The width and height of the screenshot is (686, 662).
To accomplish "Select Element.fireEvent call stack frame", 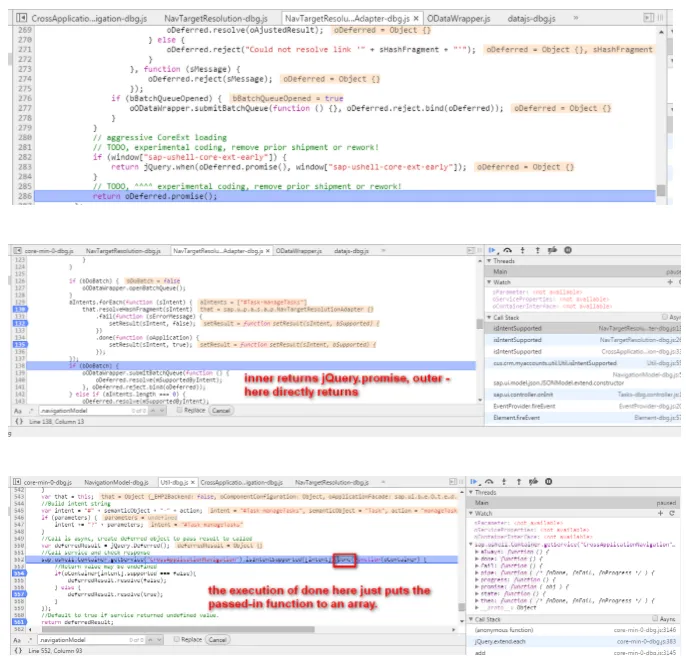I will [584, 418].
